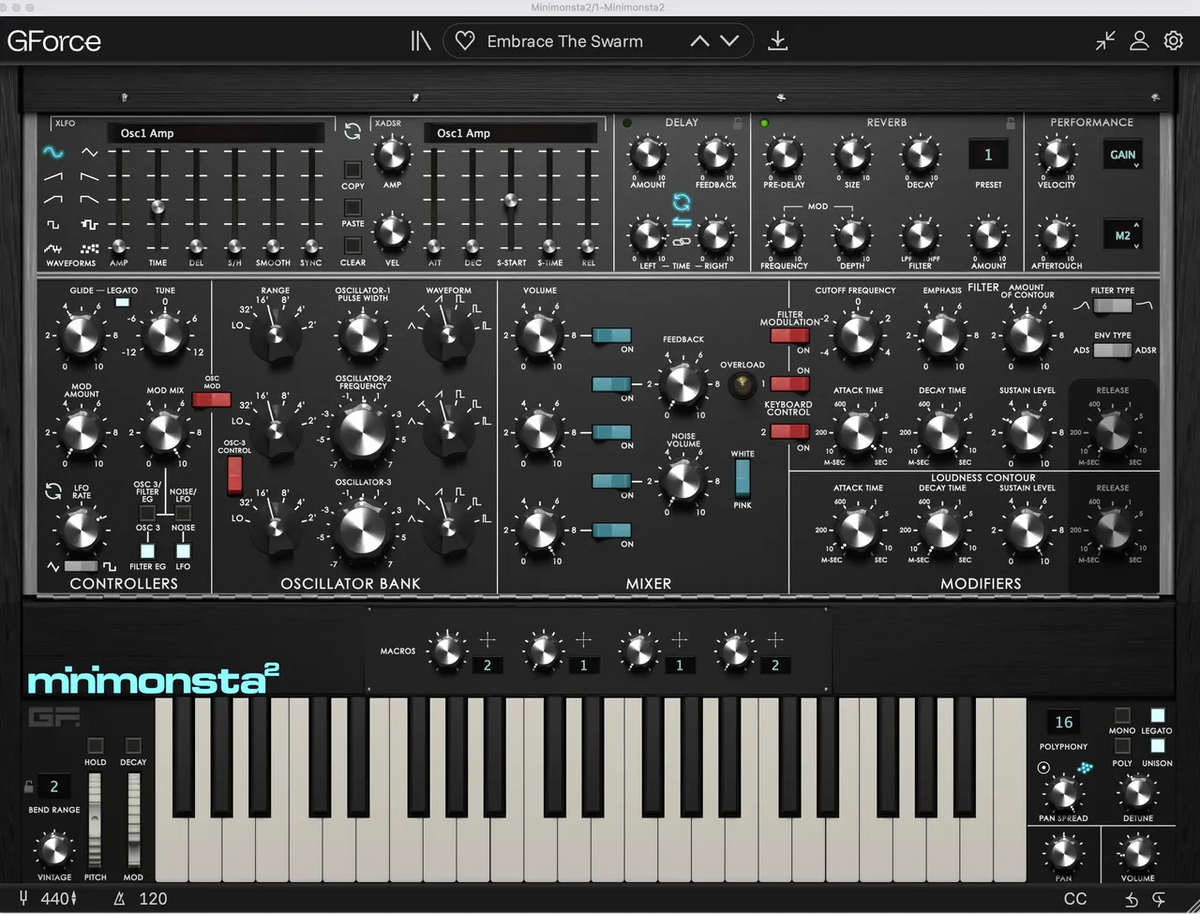
Task: Click the XLFO Paste button
Action: click(x=352, y=207)
